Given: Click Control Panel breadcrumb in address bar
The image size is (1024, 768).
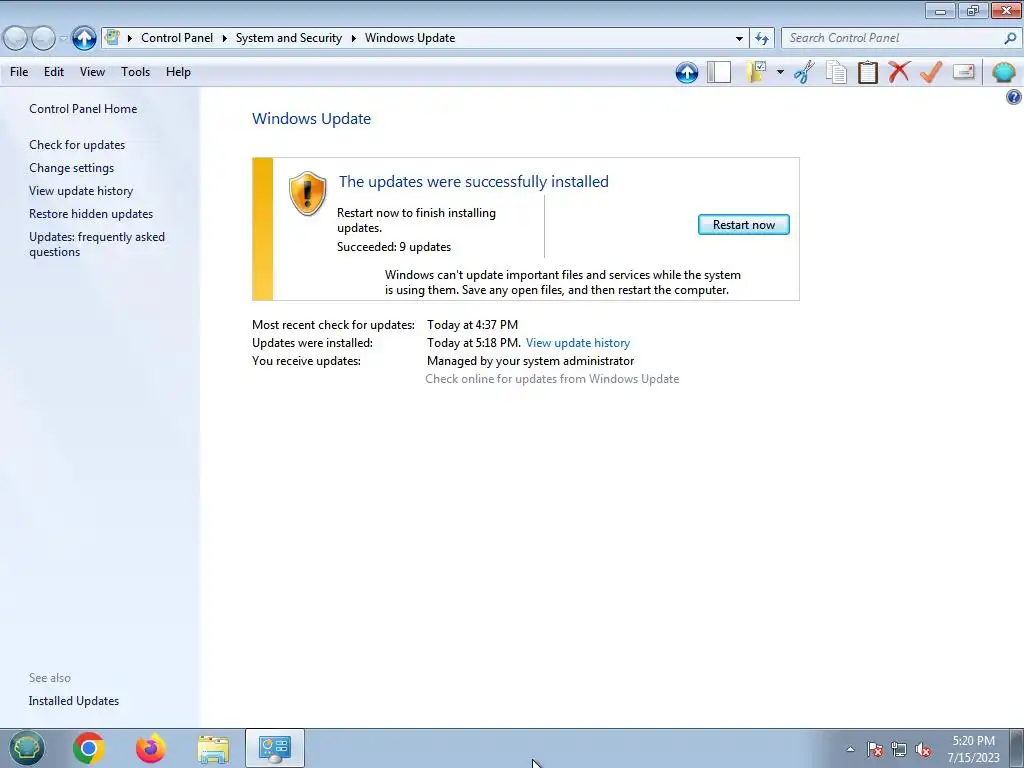Looking at the screenshot, I should (x=177, y=38).
